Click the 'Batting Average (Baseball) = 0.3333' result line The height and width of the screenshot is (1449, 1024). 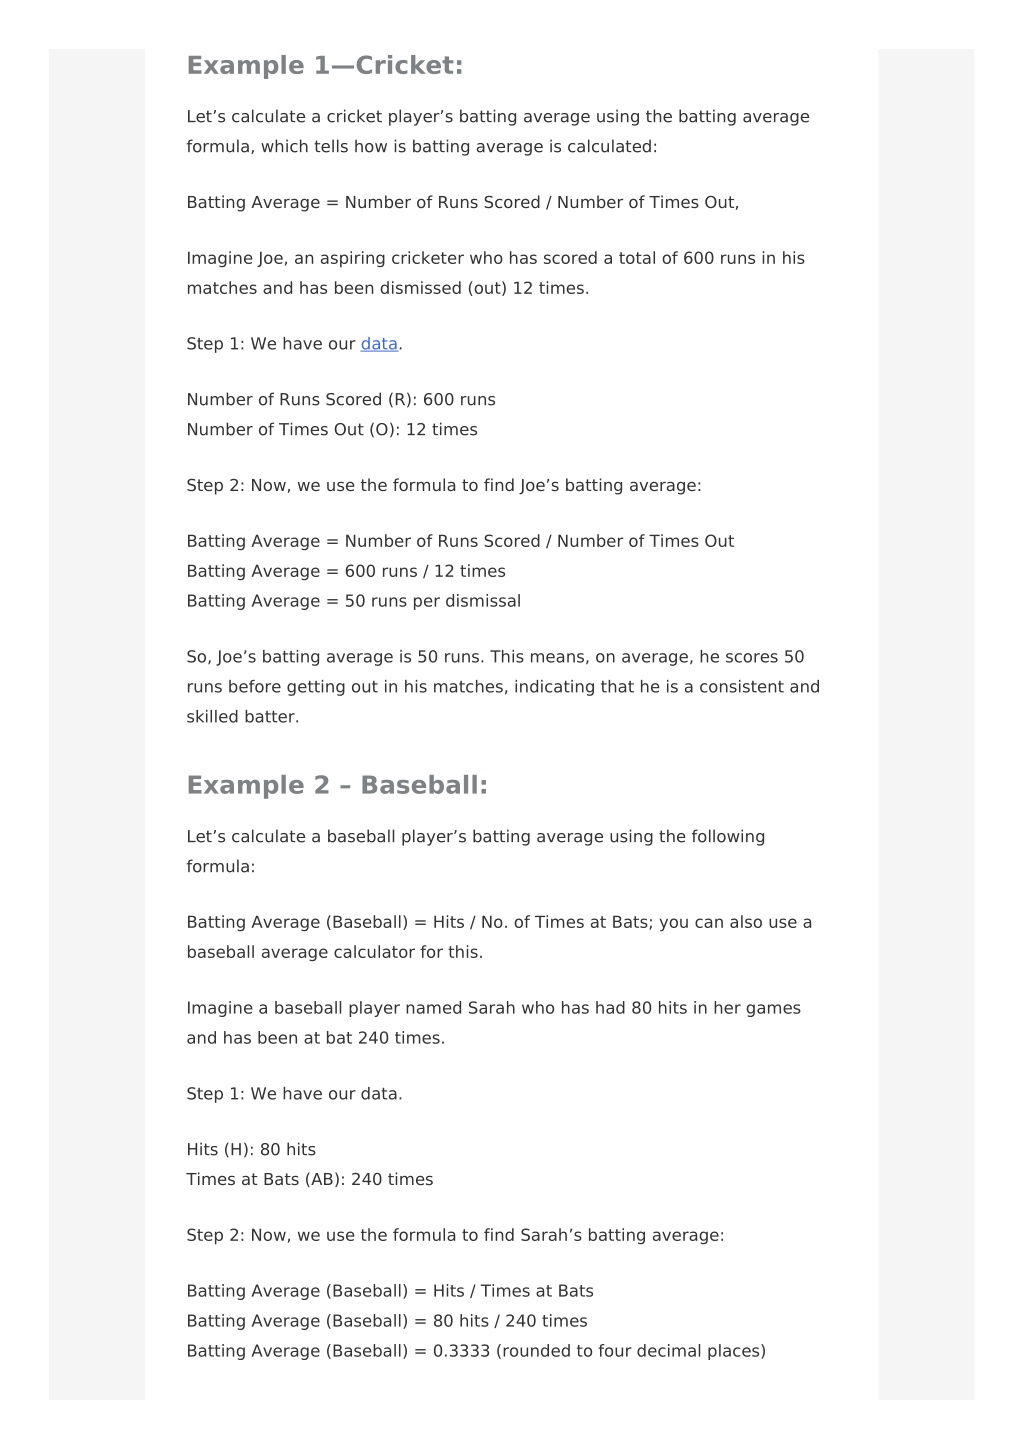coord(476,1351)
